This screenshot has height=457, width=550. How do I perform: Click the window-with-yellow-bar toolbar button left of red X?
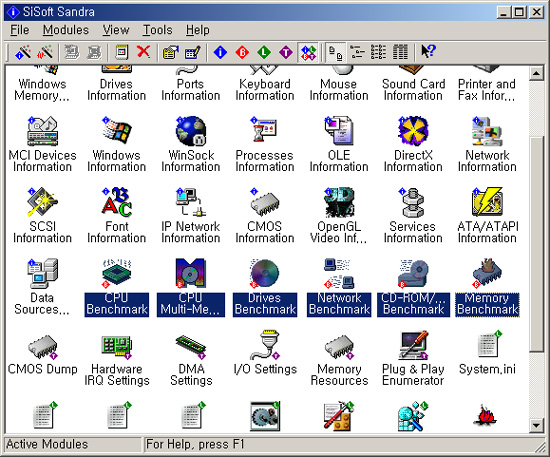coord(121,52)
